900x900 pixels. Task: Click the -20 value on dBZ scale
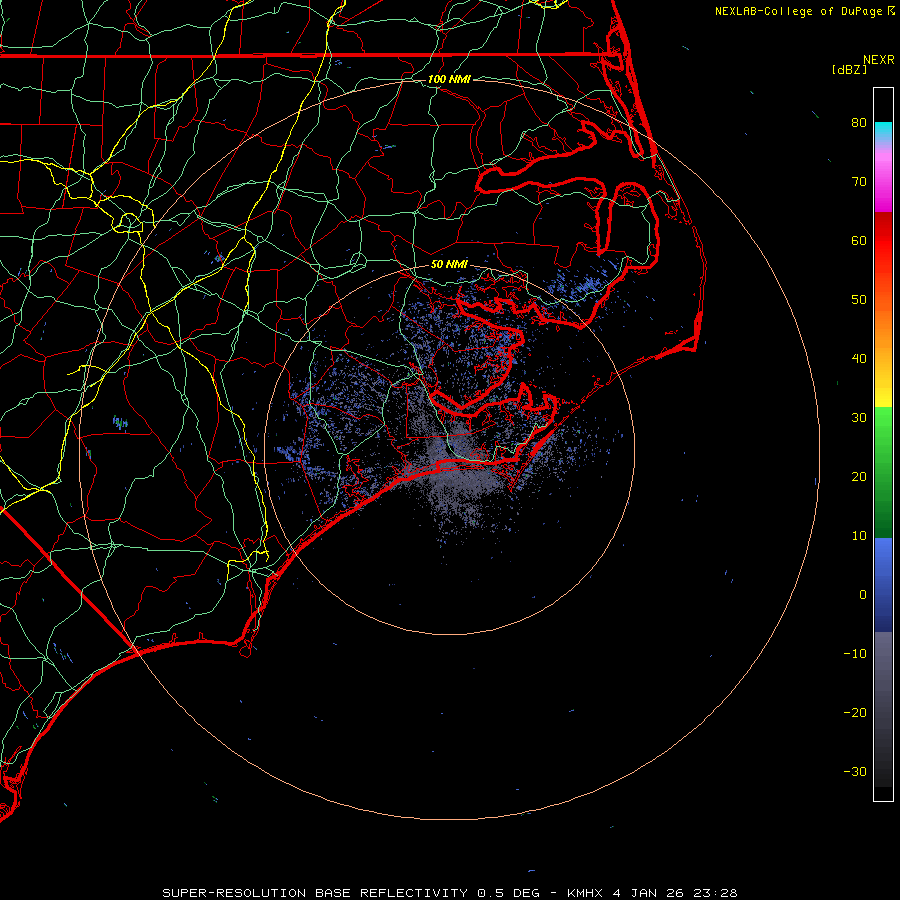coord(855,712)
